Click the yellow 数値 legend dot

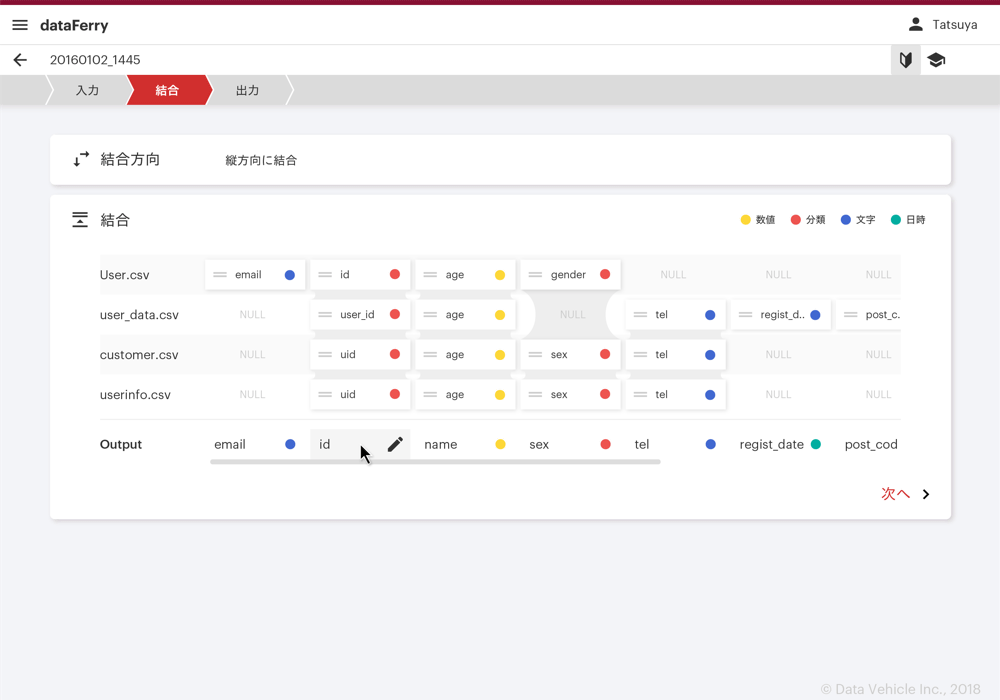tap(745, 220)
